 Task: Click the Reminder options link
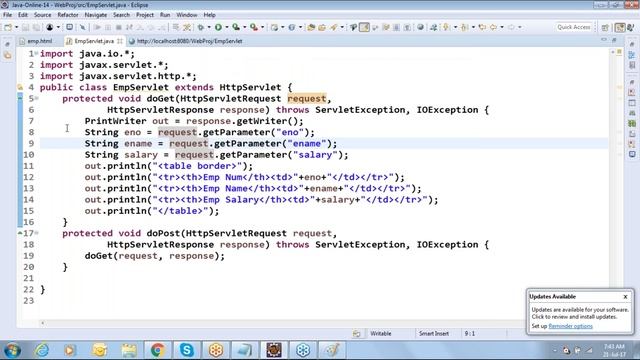570,326
